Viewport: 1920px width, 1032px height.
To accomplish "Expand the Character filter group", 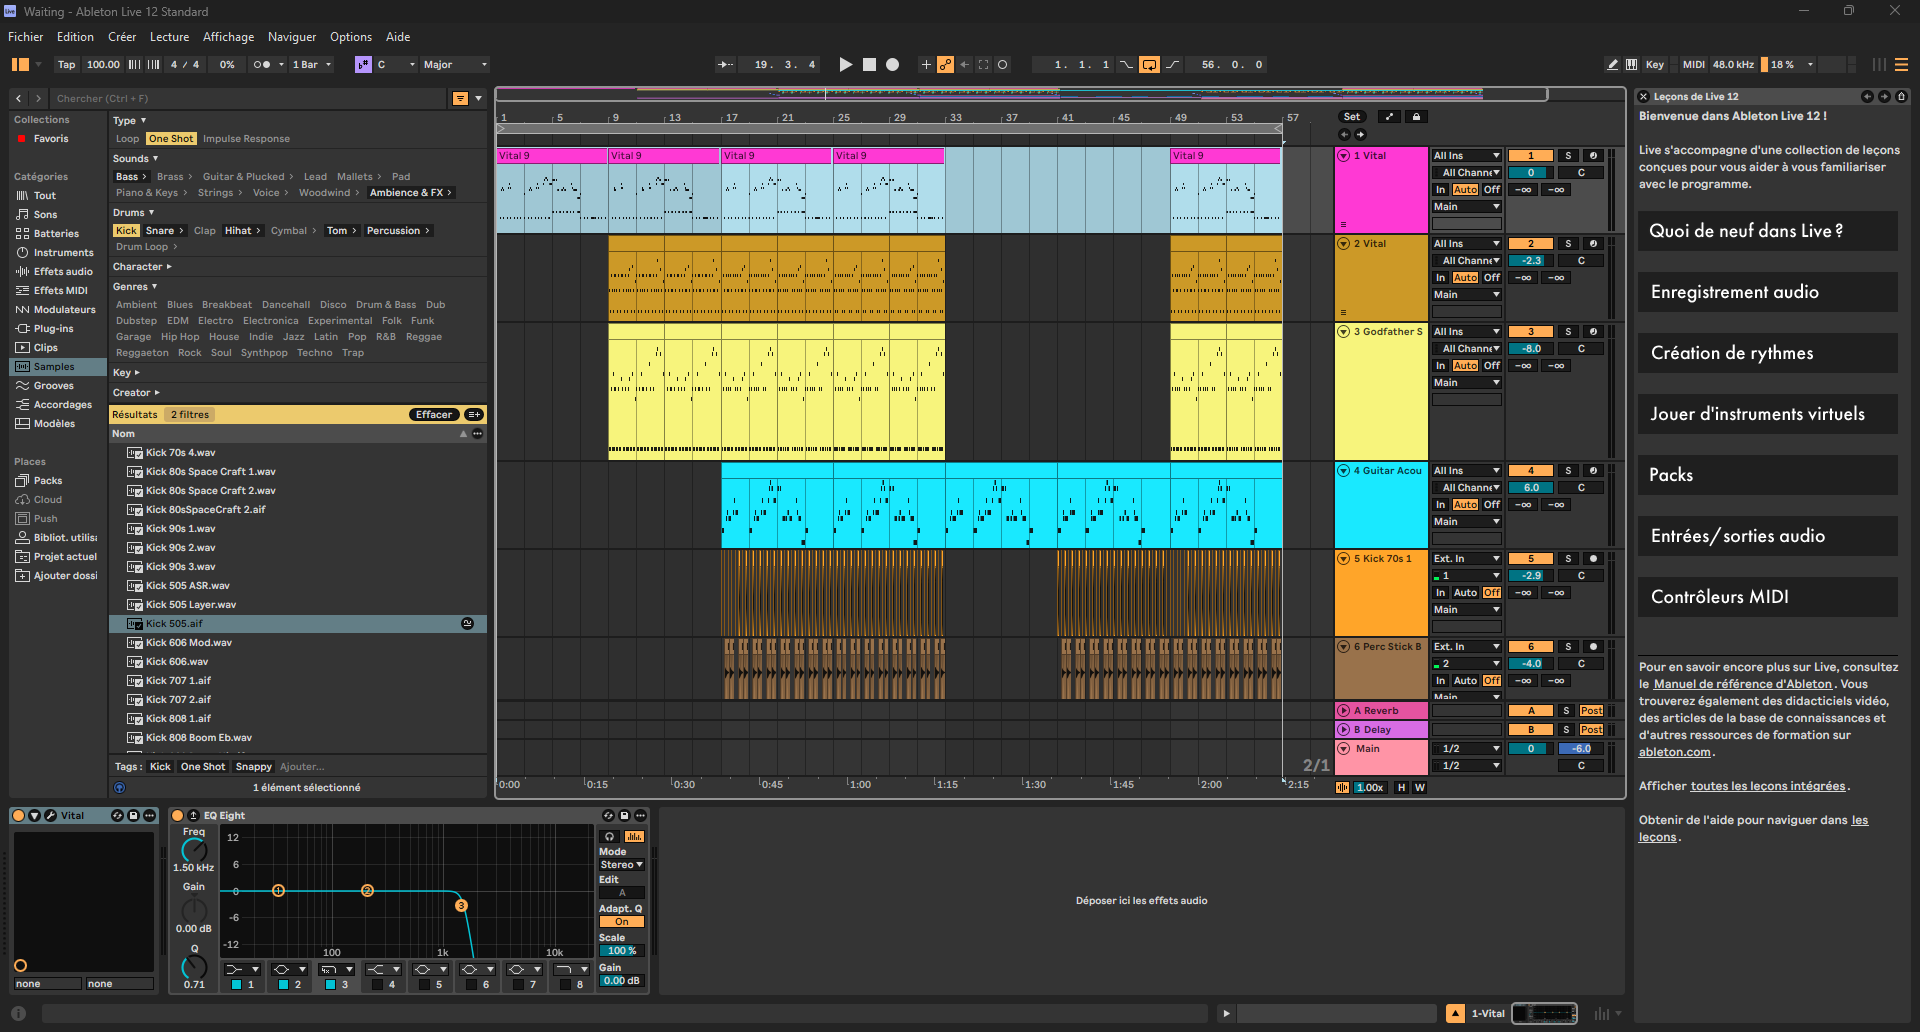I will (x=142, y=267).
